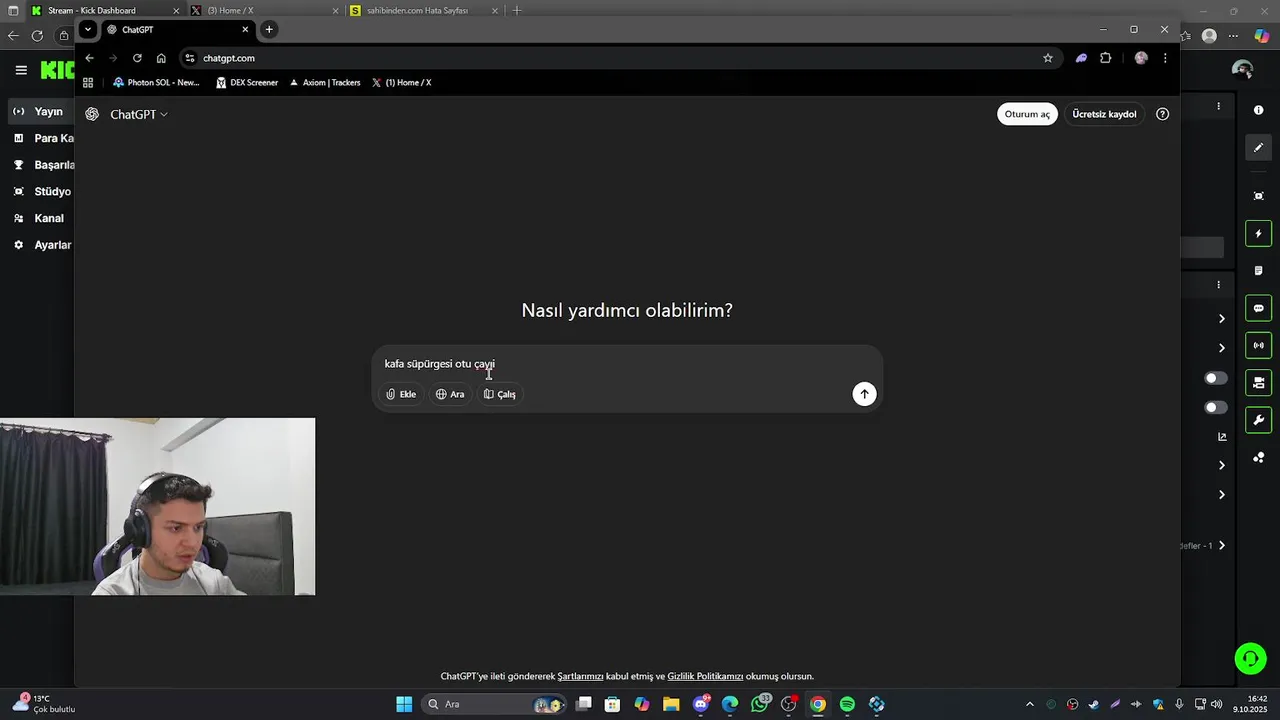Click the info icon in Kick right toolbar

[1259, 110]
